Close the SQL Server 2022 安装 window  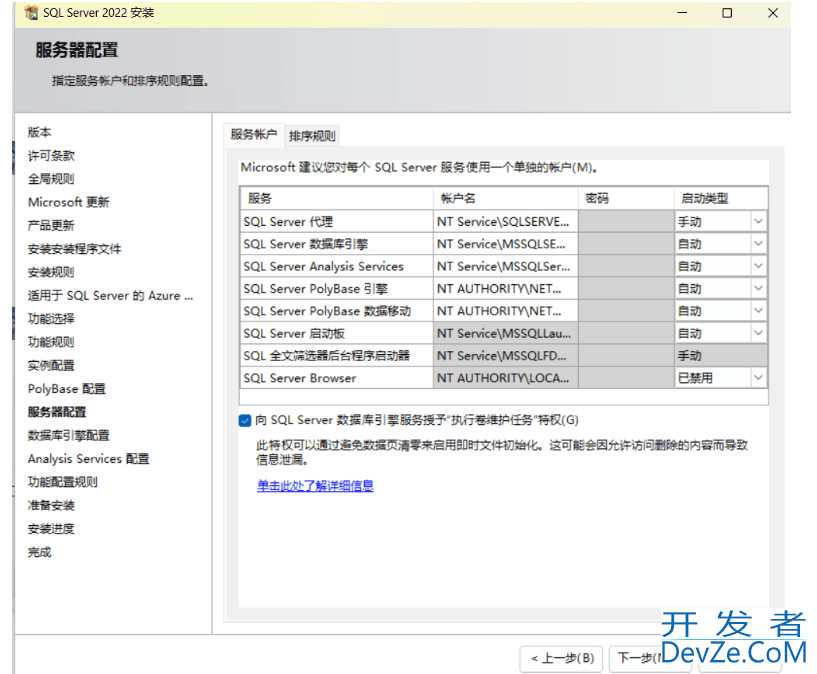(773, 13)
